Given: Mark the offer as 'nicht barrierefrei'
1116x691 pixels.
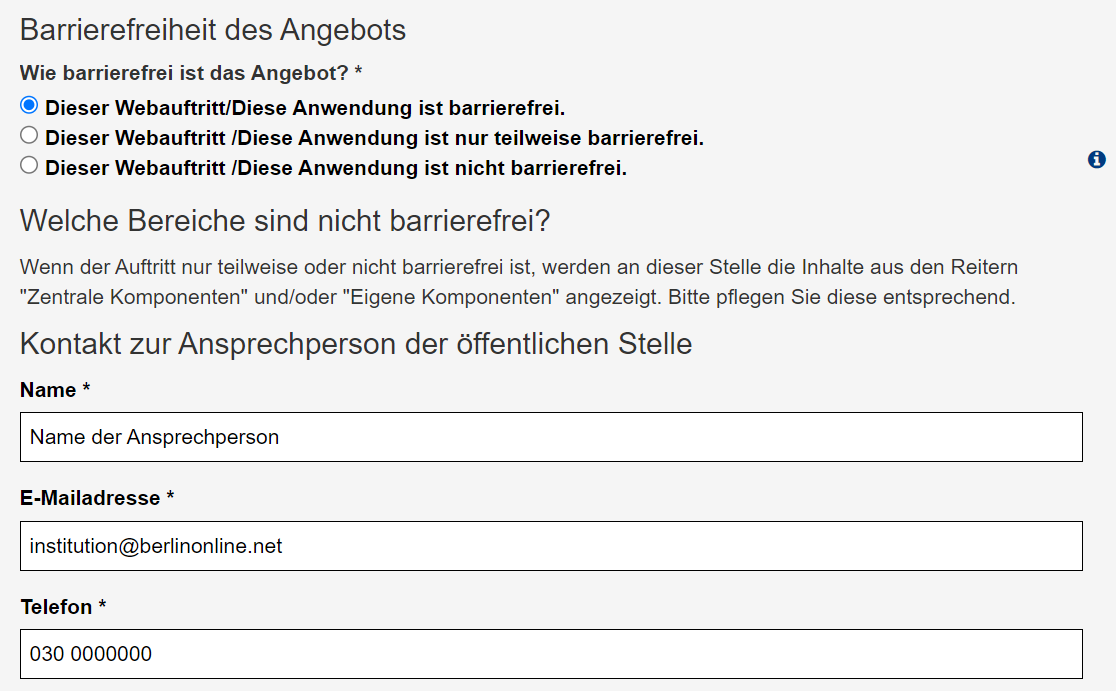Looking at the screenshot, I should [27, 165].
